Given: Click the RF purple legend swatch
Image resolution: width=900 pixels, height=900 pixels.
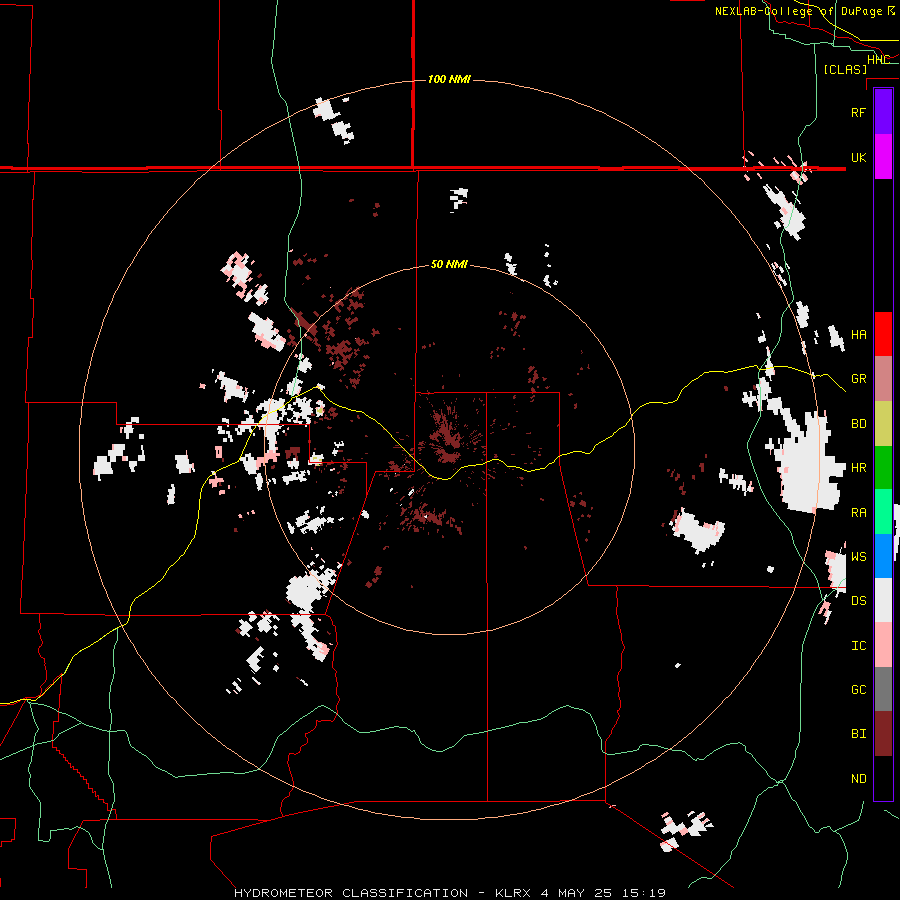Looking at the screenshot, I should [x=883, y=111].
